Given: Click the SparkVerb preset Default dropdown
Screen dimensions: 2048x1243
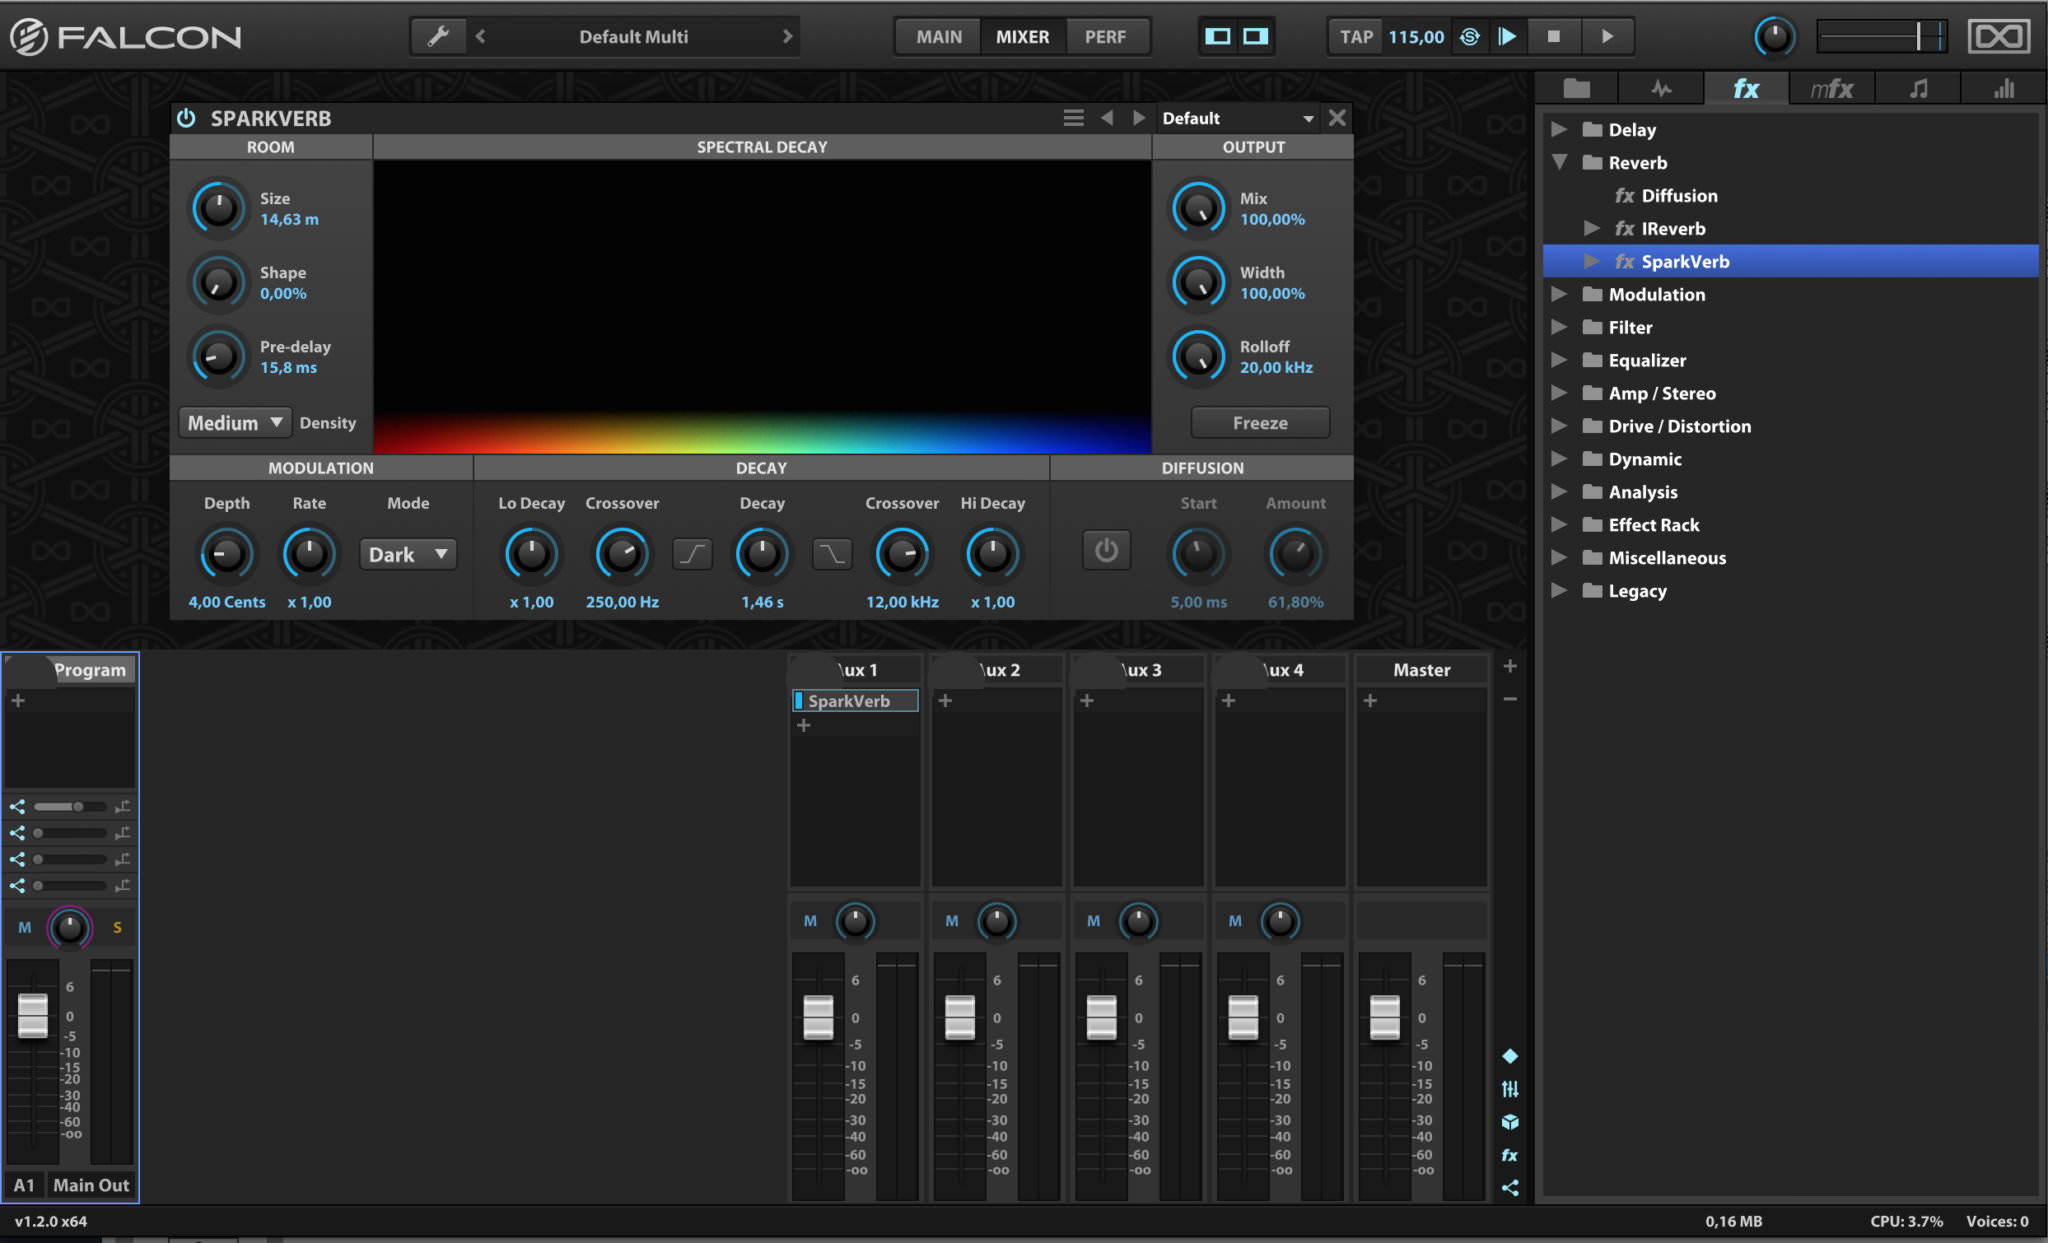Looking at the screenshot, I should click(1236, 117).
